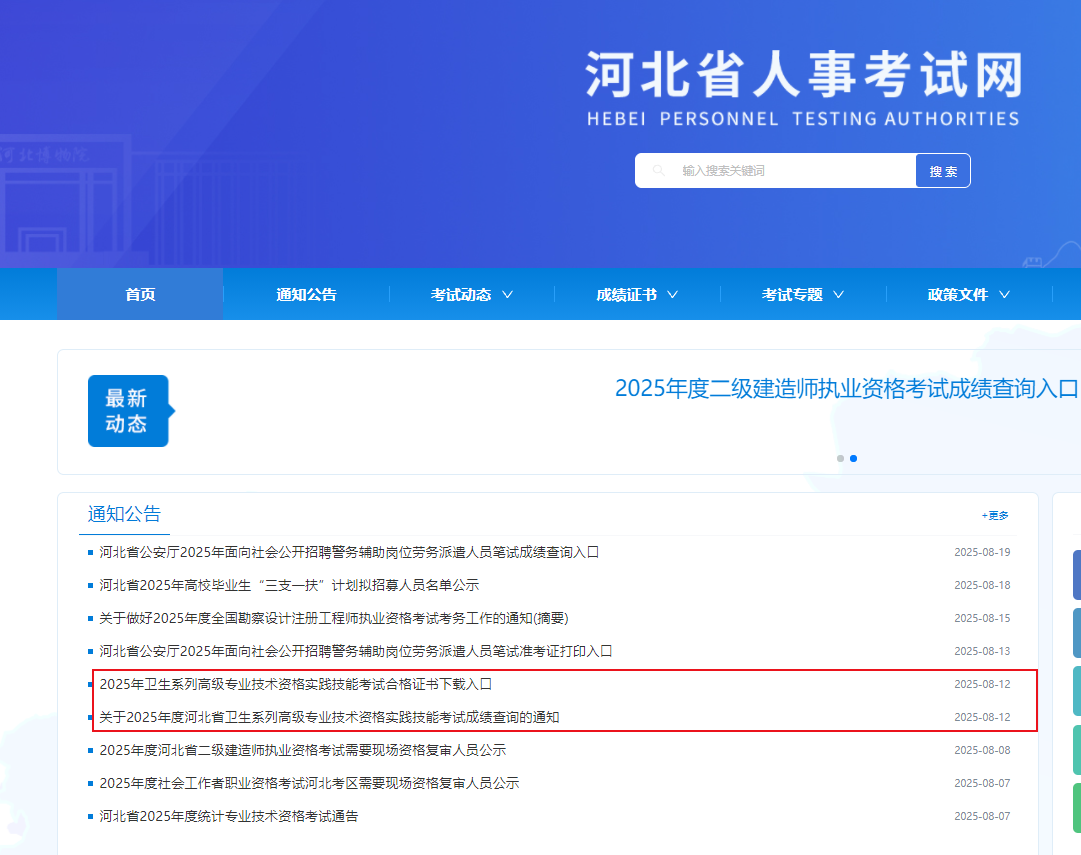1081x855 pixels.
Task: Go to the 首页 navigation tab
Action: coord(140,295)
